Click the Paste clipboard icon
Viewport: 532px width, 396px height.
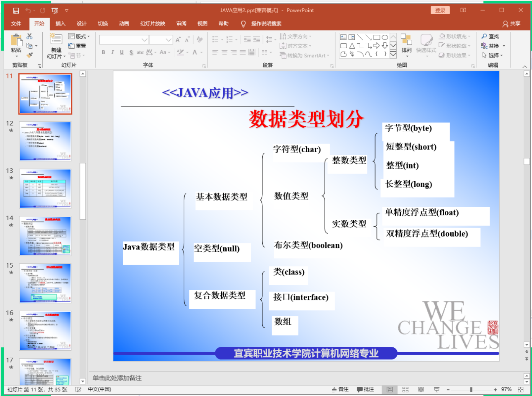(x=16, y=41)
